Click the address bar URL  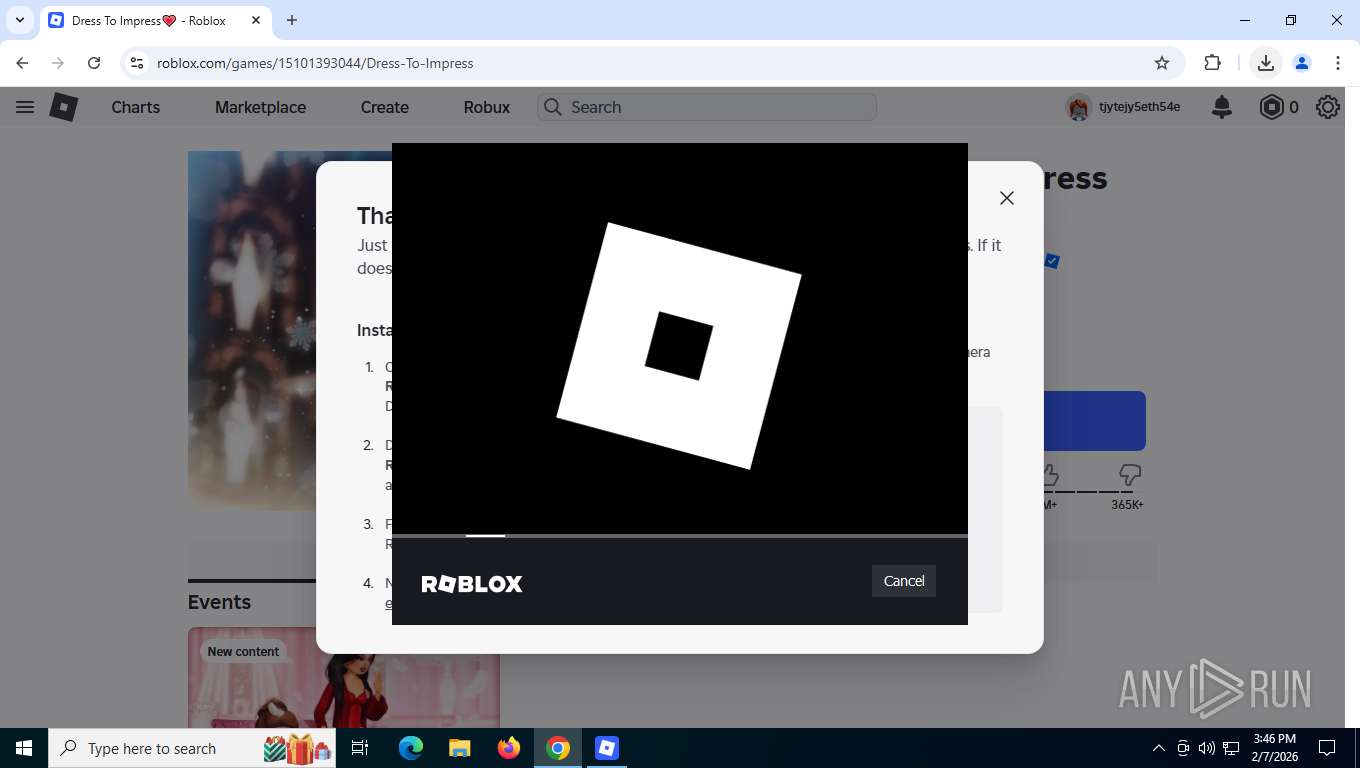[315, 63]
